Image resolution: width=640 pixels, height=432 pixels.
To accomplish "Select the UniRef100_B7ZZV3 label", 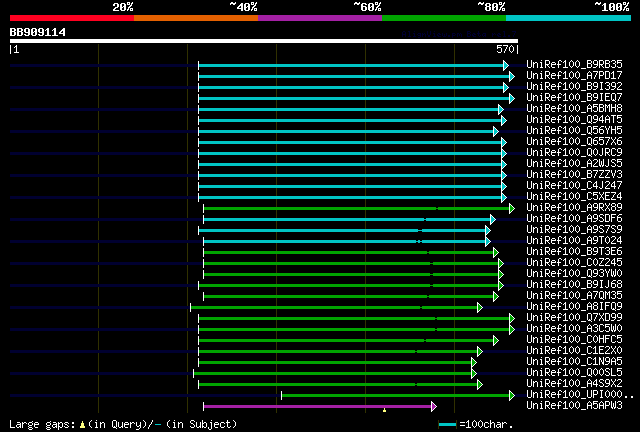I will (x=574, y=175).
